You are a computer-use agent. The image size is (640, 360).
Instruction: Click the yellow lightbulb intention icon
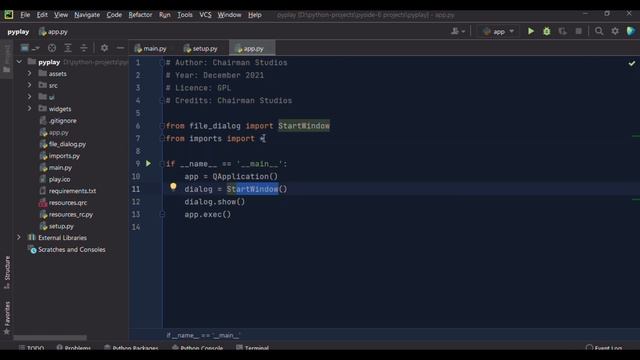(173, 187)
